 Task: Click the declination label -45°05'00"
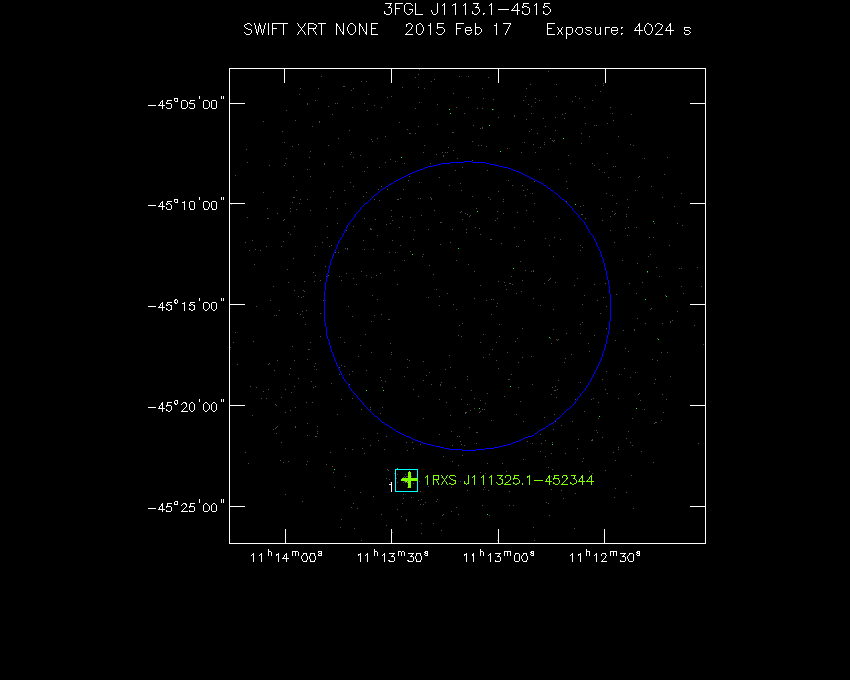[186, 104]
